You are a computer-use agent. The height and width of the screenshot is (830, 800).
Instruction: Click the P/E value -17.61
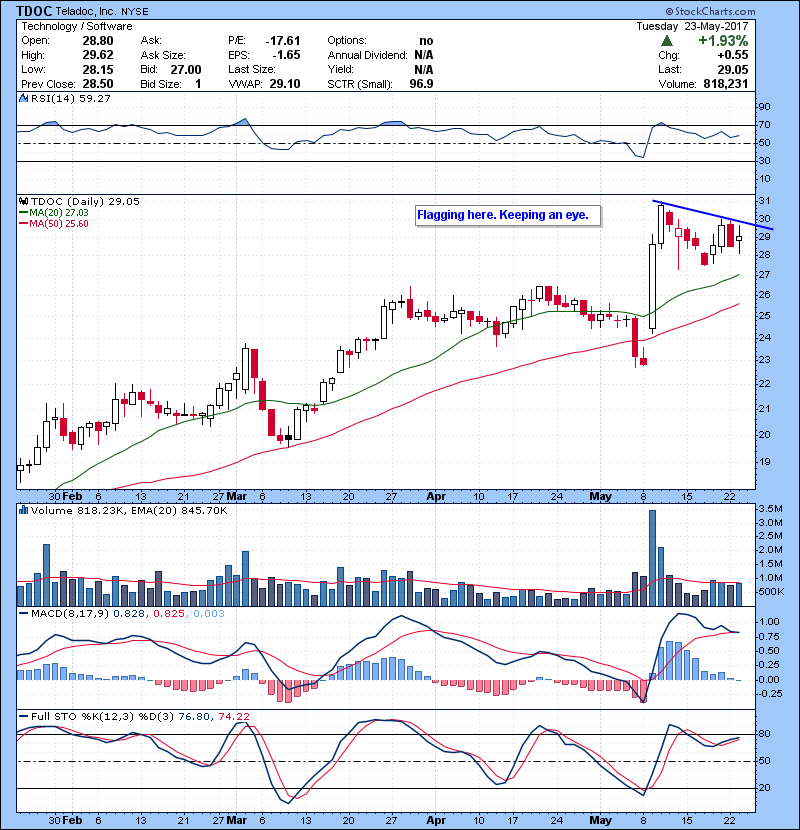[283, 41]
